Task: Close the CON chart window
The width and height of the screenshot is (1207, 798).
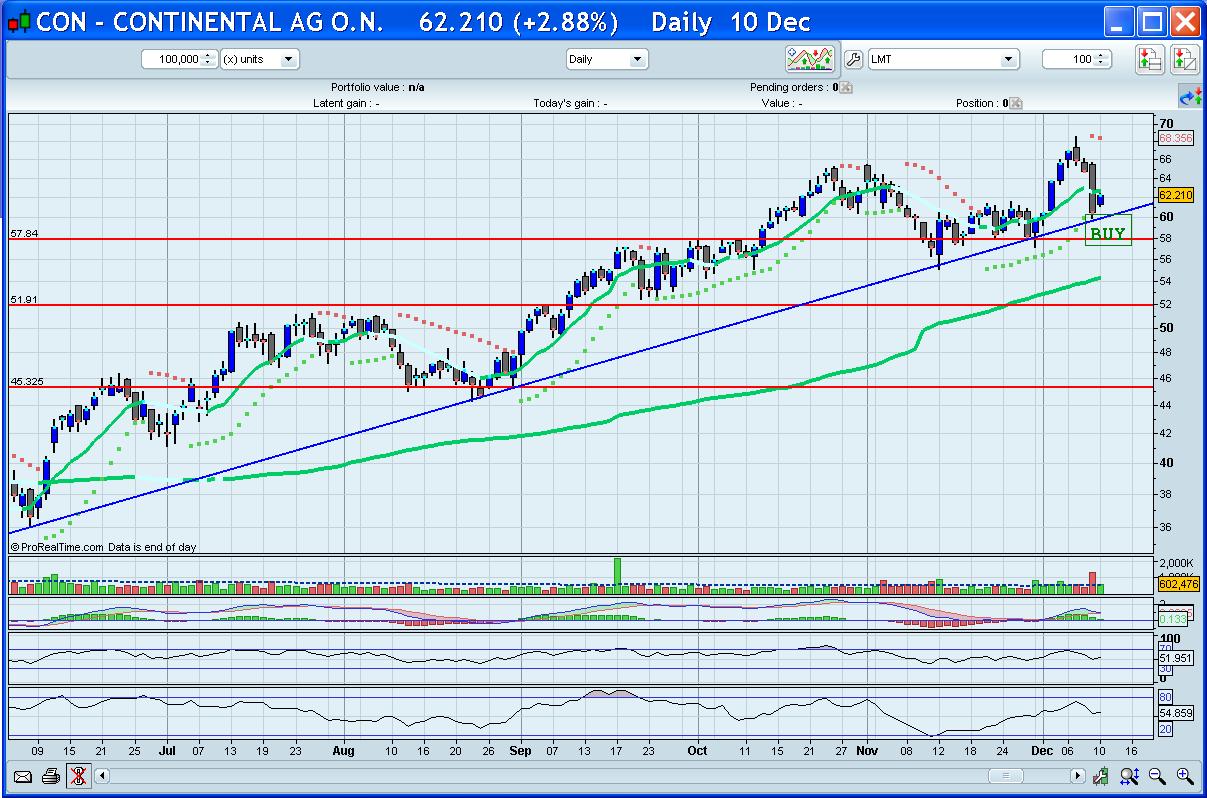Action: tap(1185, 22)
